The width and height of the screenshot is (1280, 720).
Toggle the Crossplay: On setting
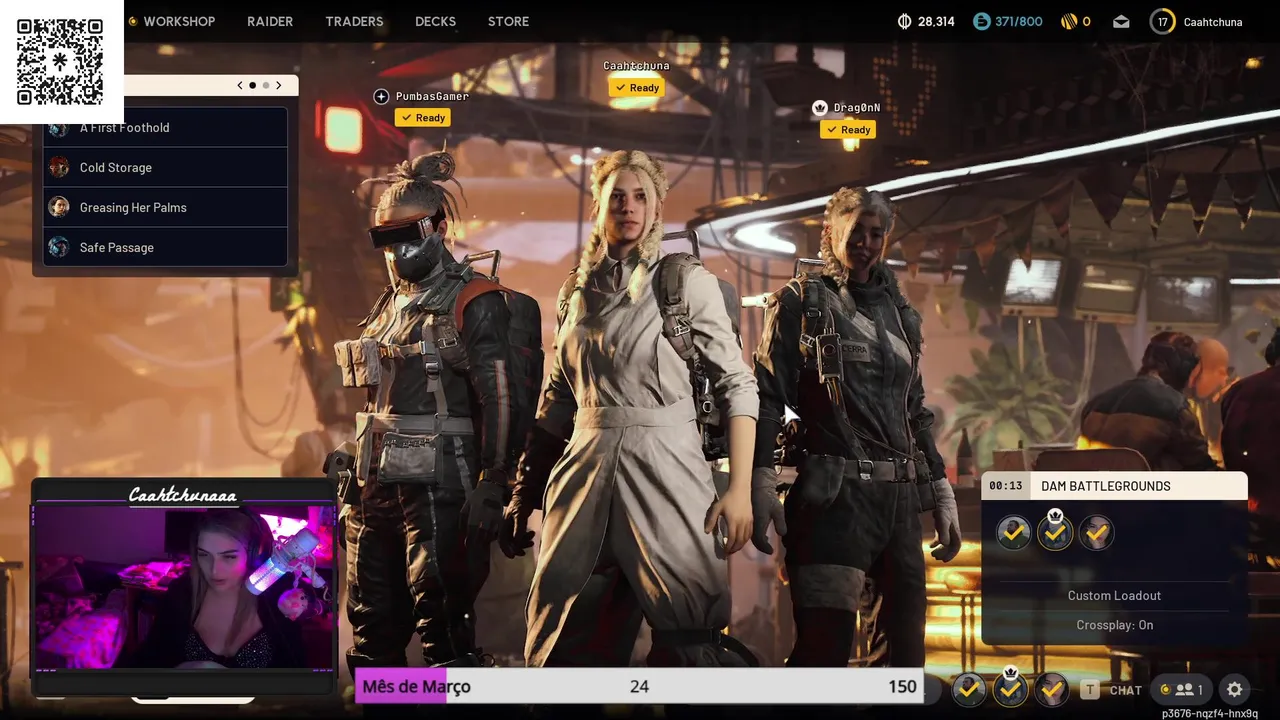click(1114, 625)
